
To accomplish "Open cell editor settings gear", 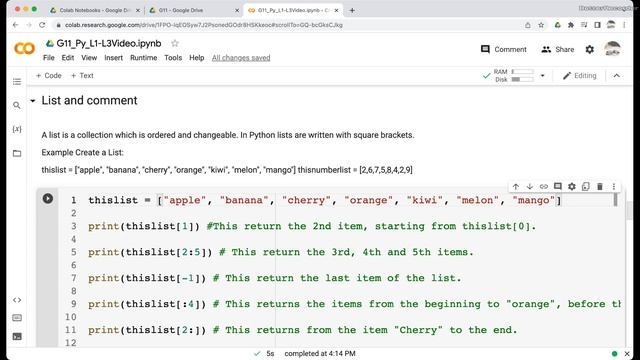I will coord(572,187).
